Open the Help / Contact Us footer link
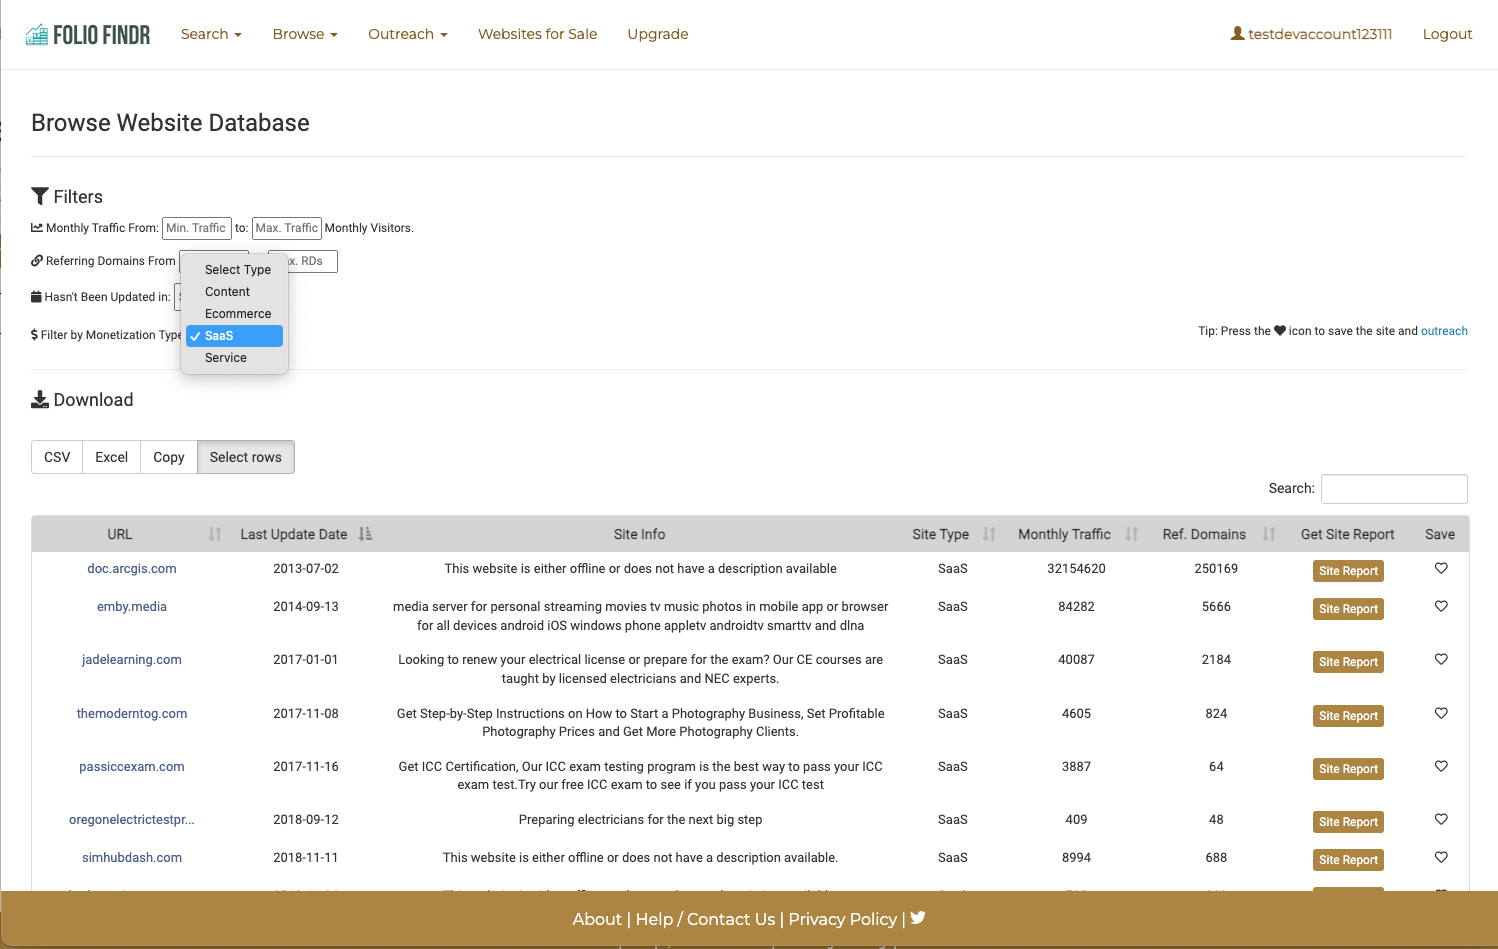 (705, 919)
